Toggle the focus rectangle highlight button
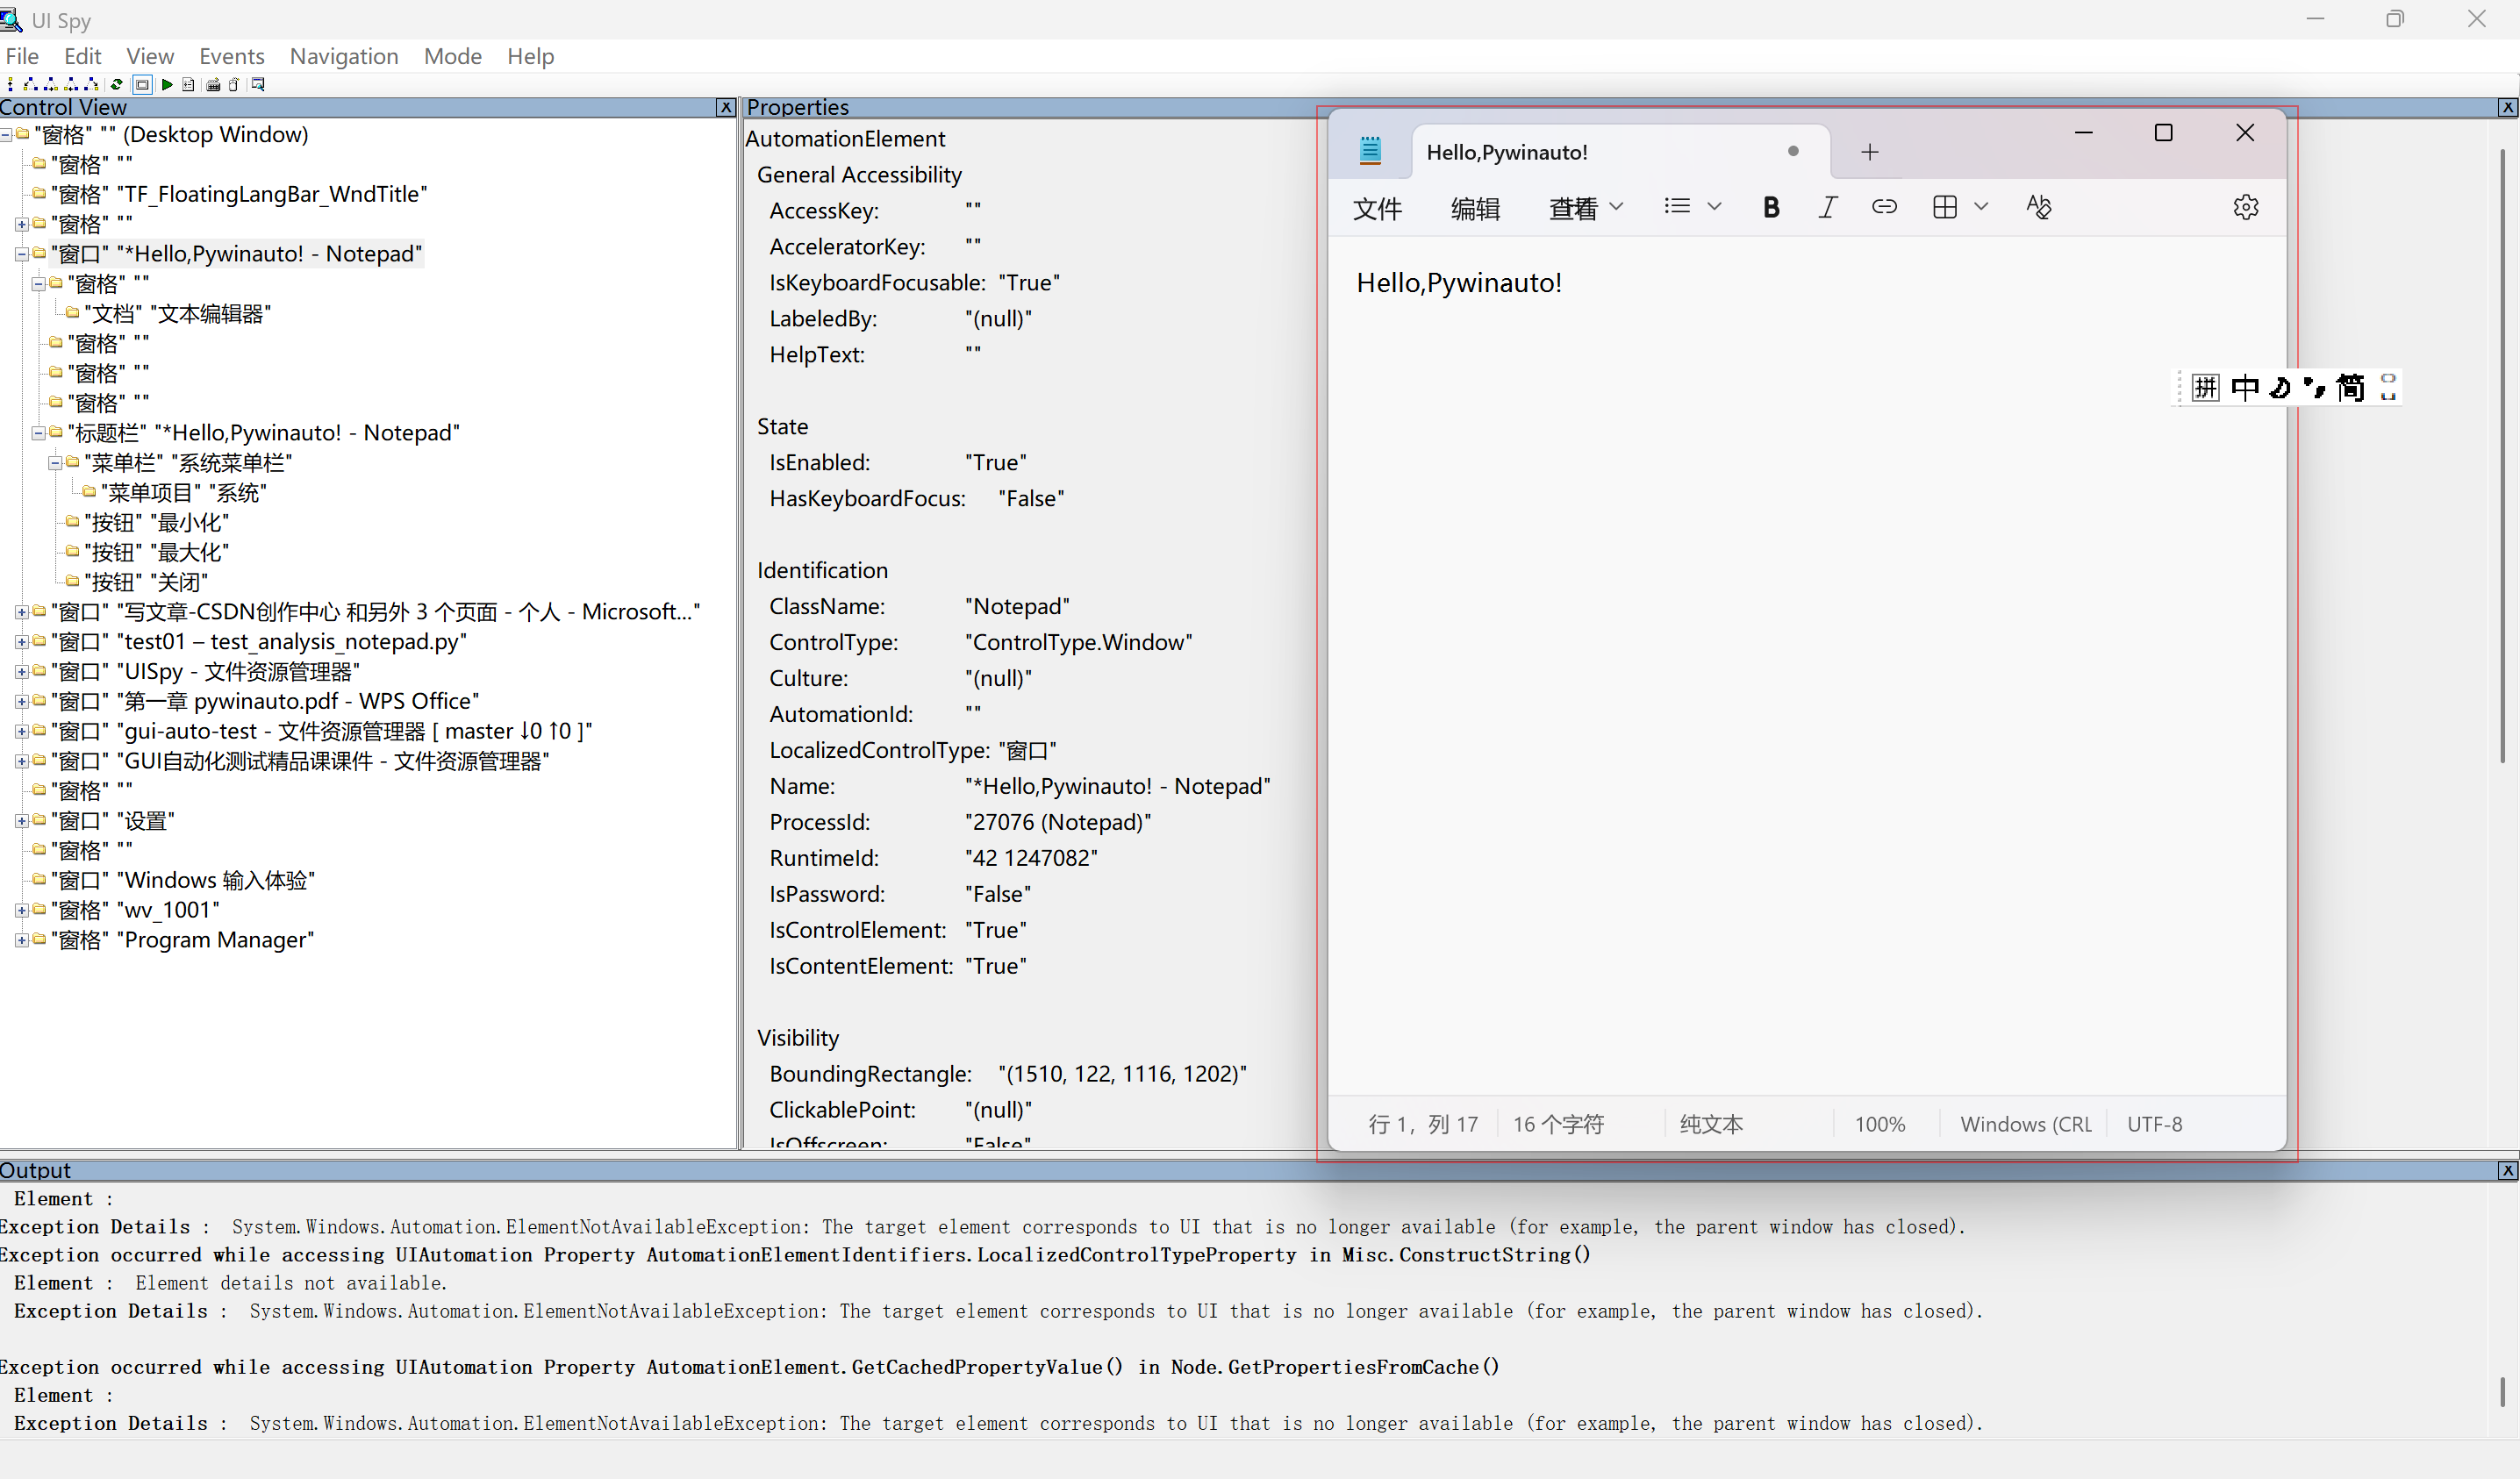 coord(142,85)
